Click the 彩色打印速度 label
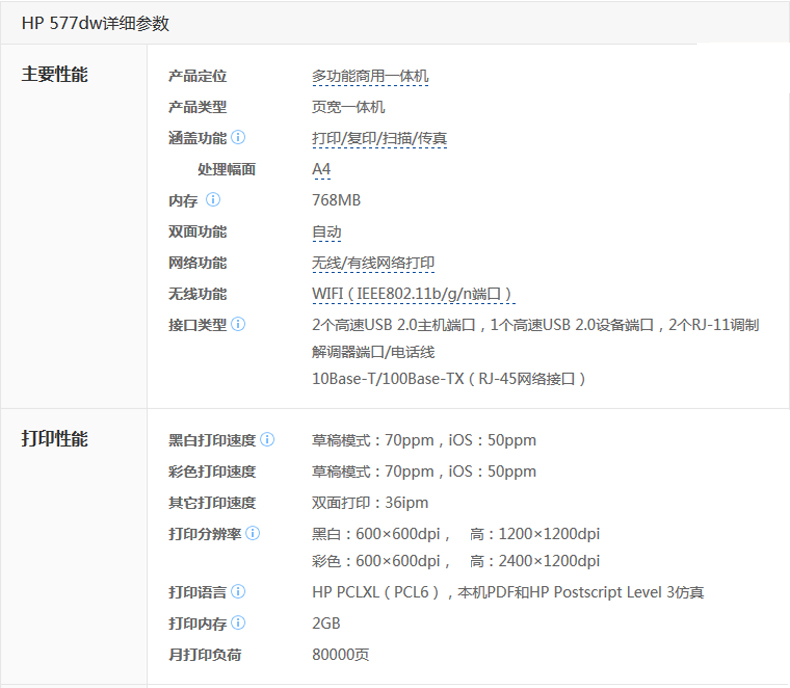The image size is (790, 688). 212,471
